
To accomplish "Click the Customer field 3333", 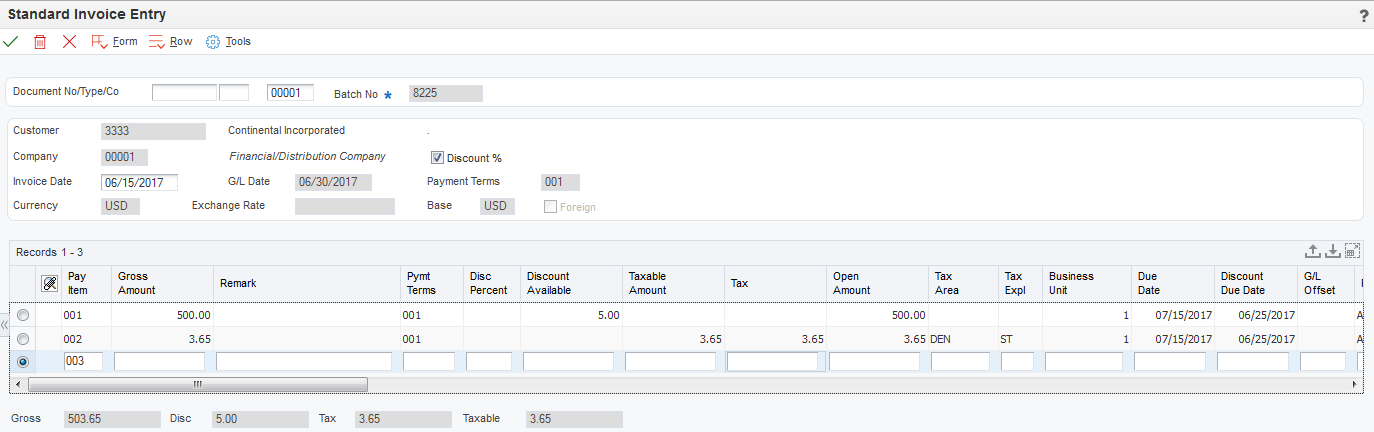I will click(154, 131).
